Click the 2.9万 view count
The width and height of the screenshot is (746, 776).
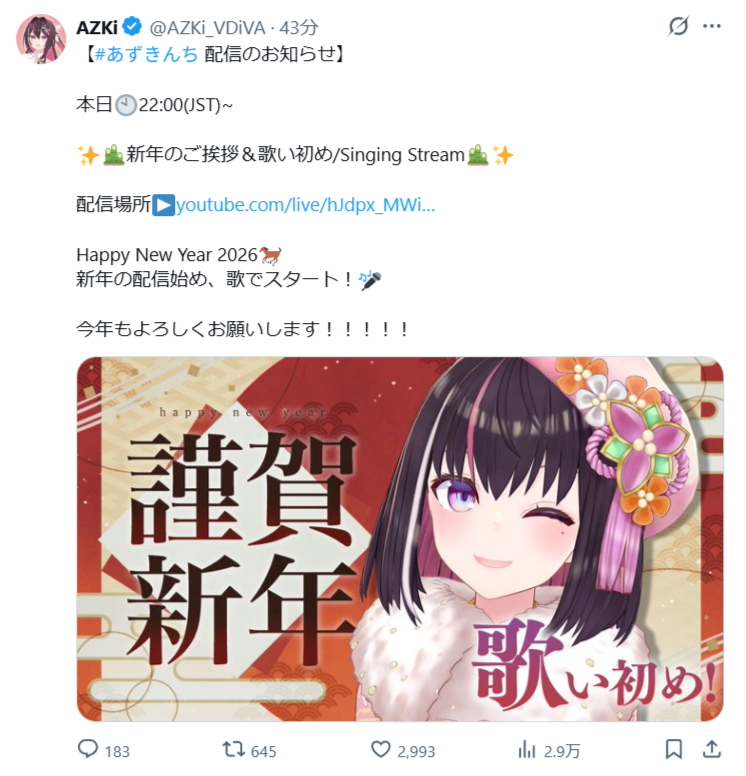pos(562,751)
